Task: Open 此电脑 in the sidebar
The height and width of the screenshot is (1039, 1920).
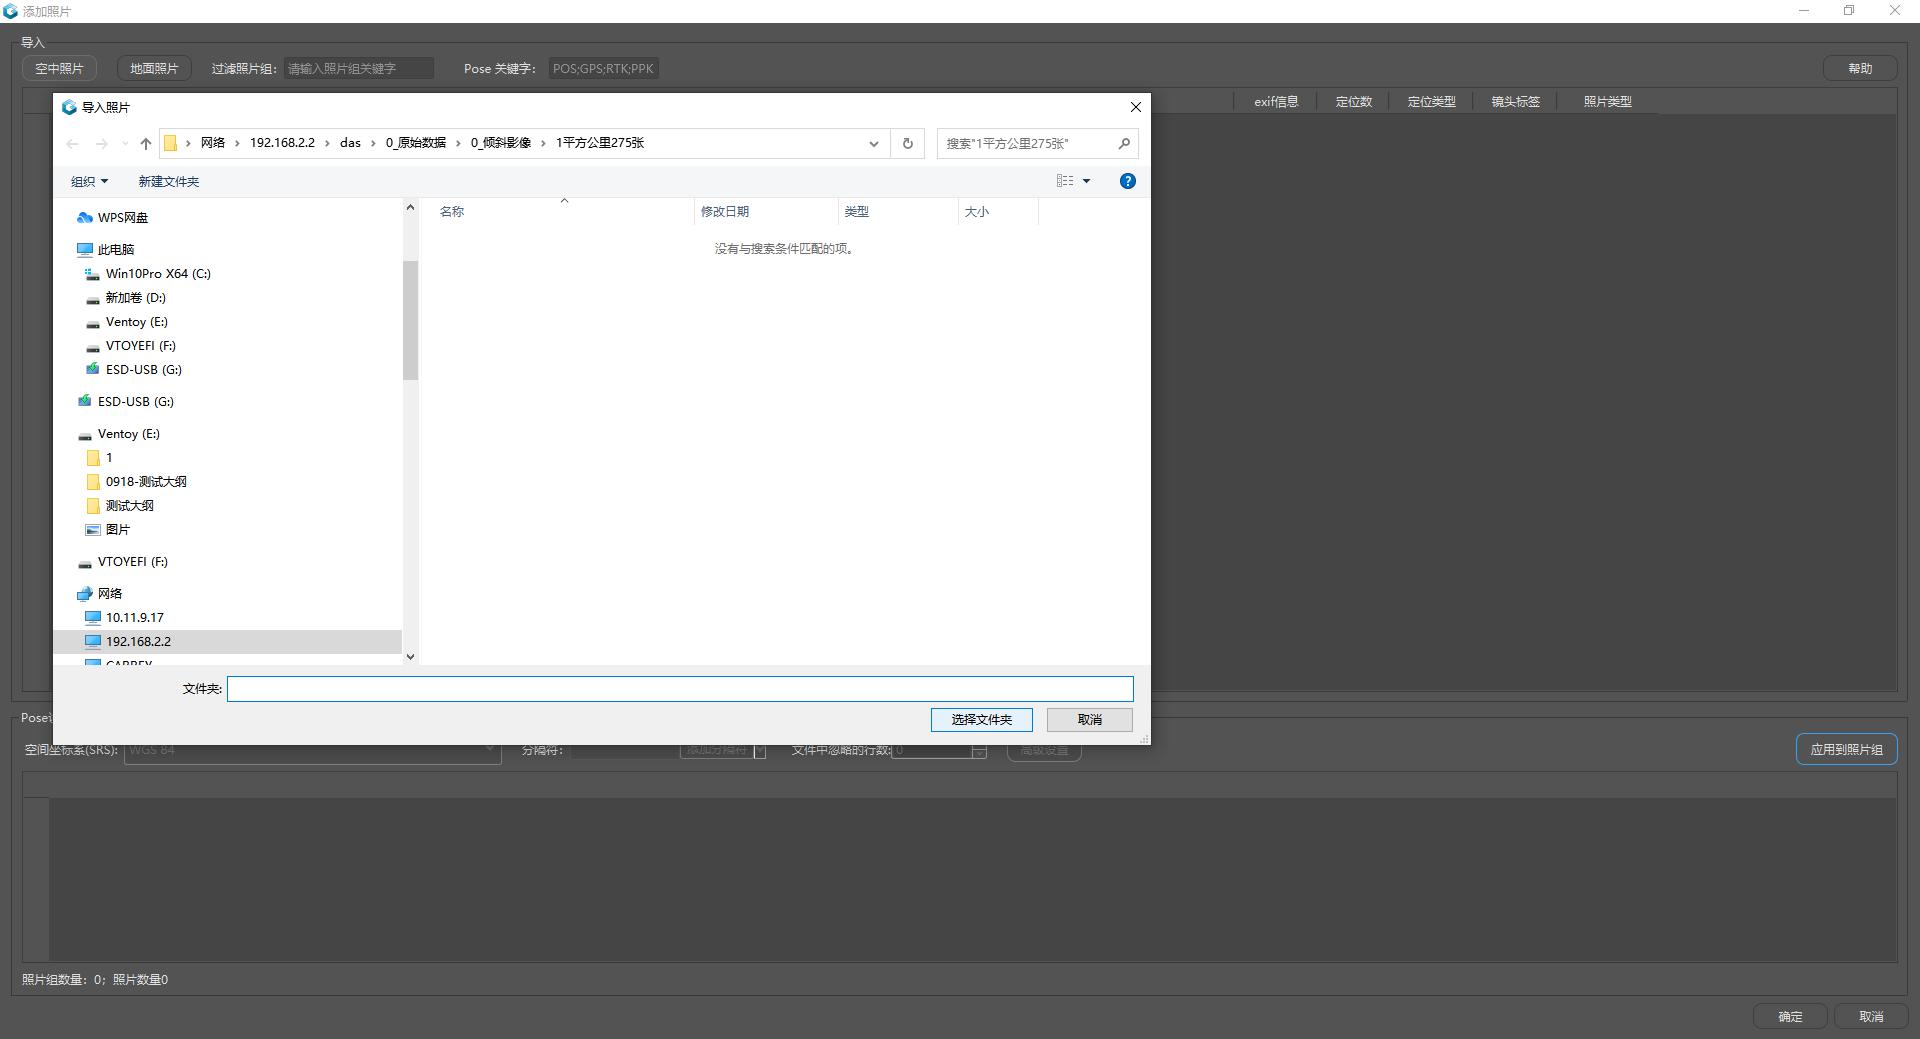Action: (x=116, y=249)
